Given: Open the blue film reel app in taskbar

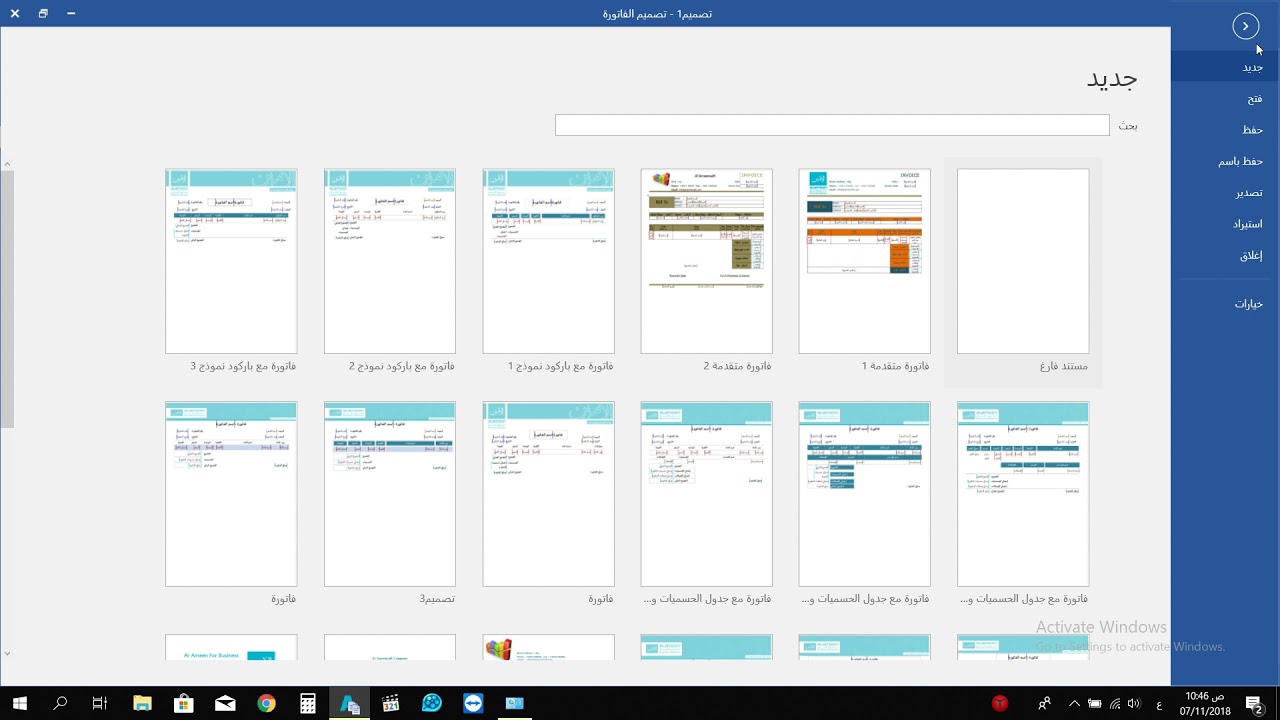Looking at the screenshot, I should point(432,704).
